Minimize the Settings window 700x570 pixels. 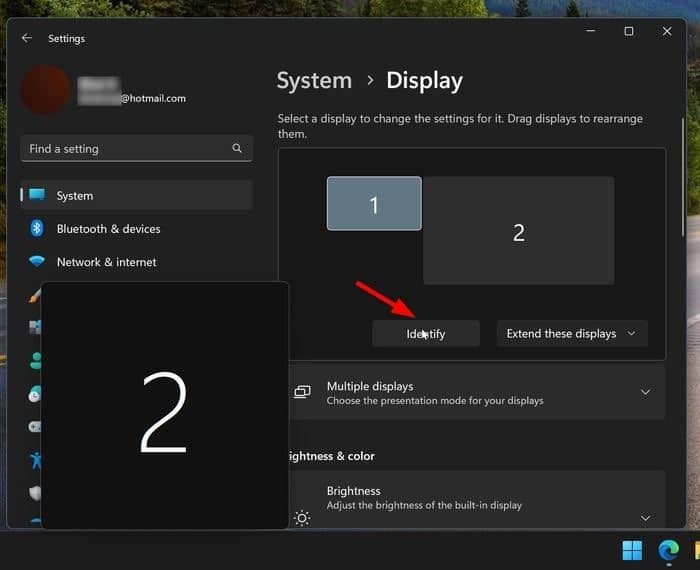tap(591, 31)
